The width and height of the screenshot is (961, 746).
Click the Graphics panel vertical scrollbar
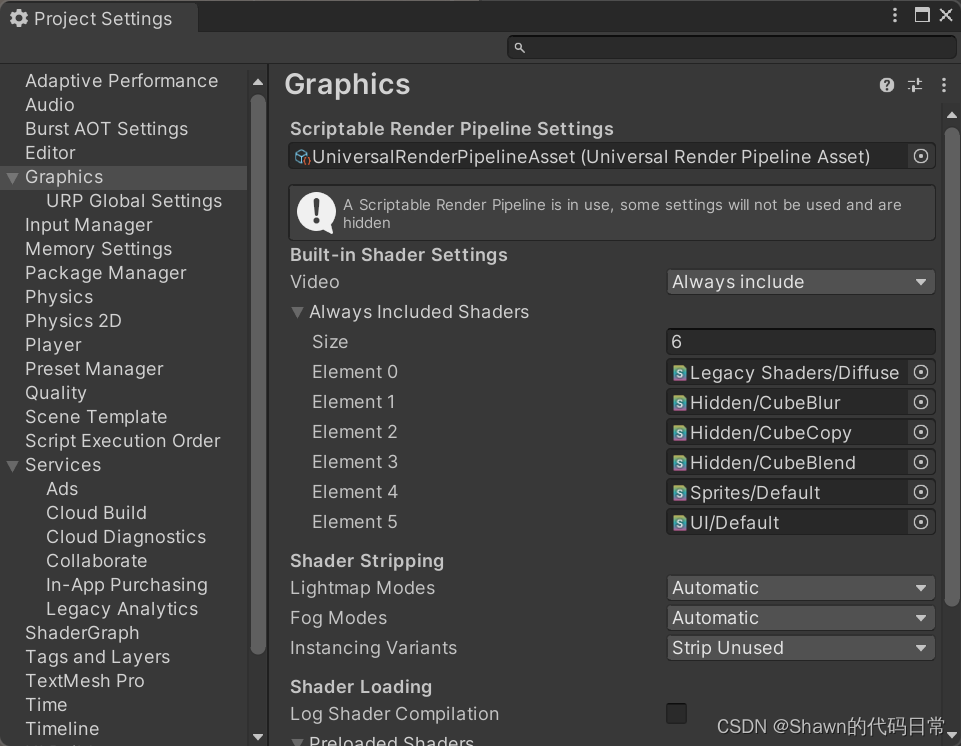(x=952, y=367)
